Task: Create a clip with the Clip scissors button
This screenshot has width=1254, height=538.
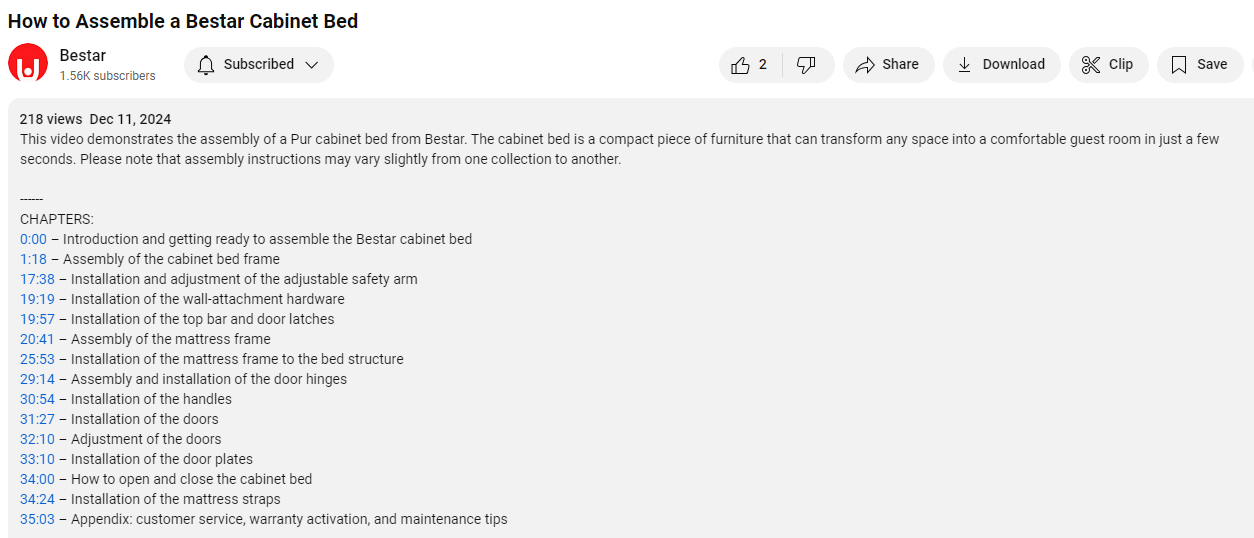Action: (x=1108, y=65)
